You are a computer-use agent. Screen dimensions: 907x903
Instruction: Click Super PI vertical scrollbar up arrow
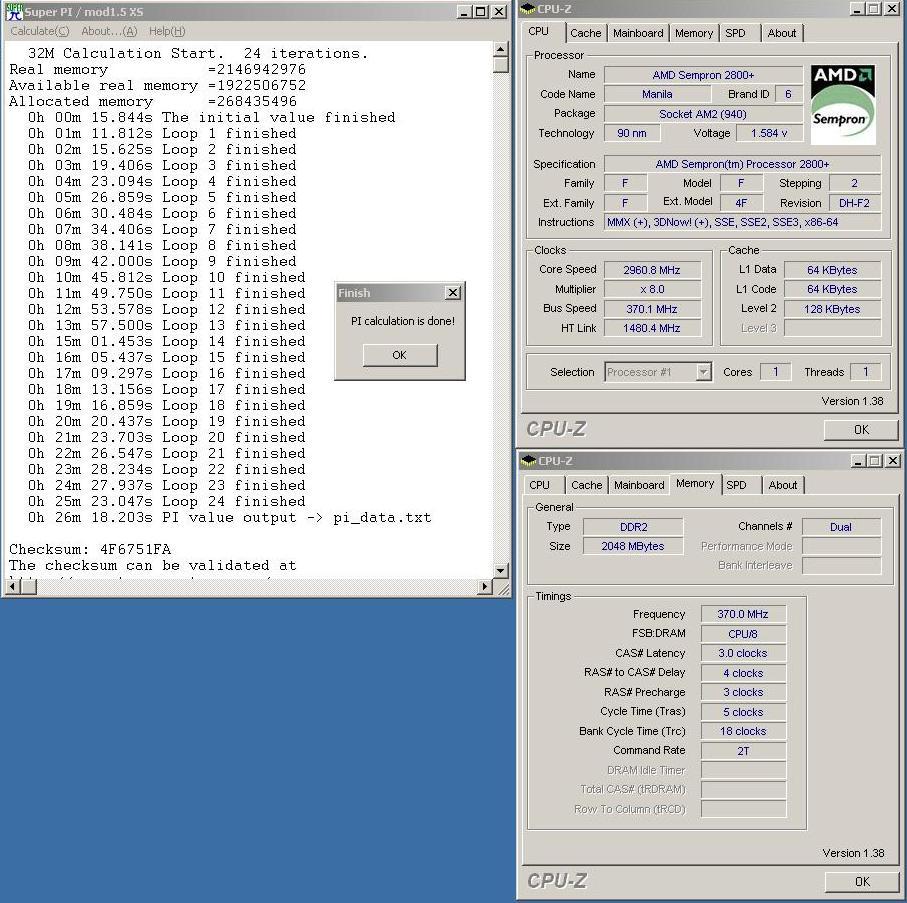pyautogui.click(x=501, y=50)
